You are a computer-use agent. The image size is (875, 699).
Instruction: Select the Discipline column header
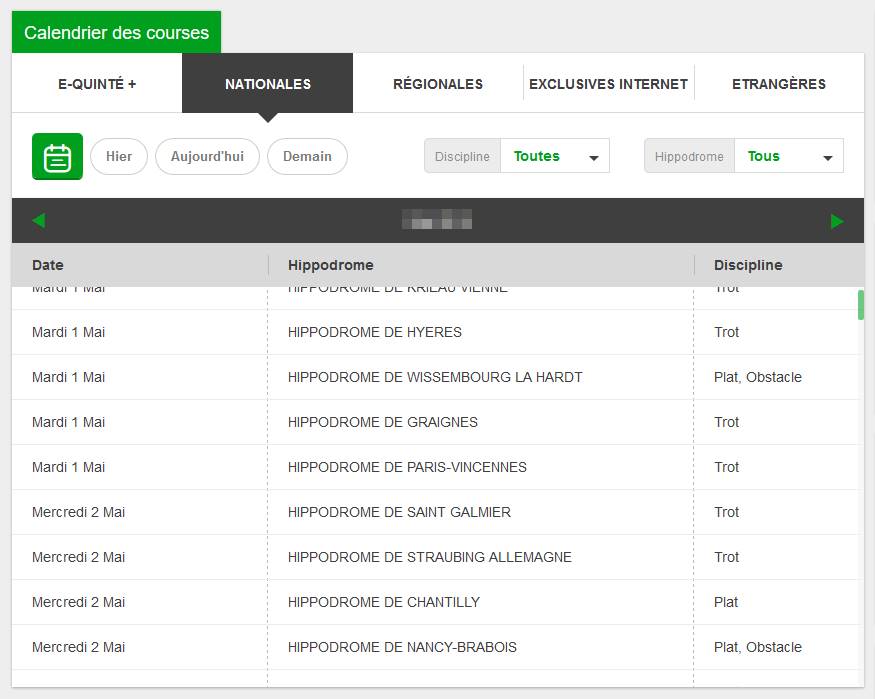point(747,265)
